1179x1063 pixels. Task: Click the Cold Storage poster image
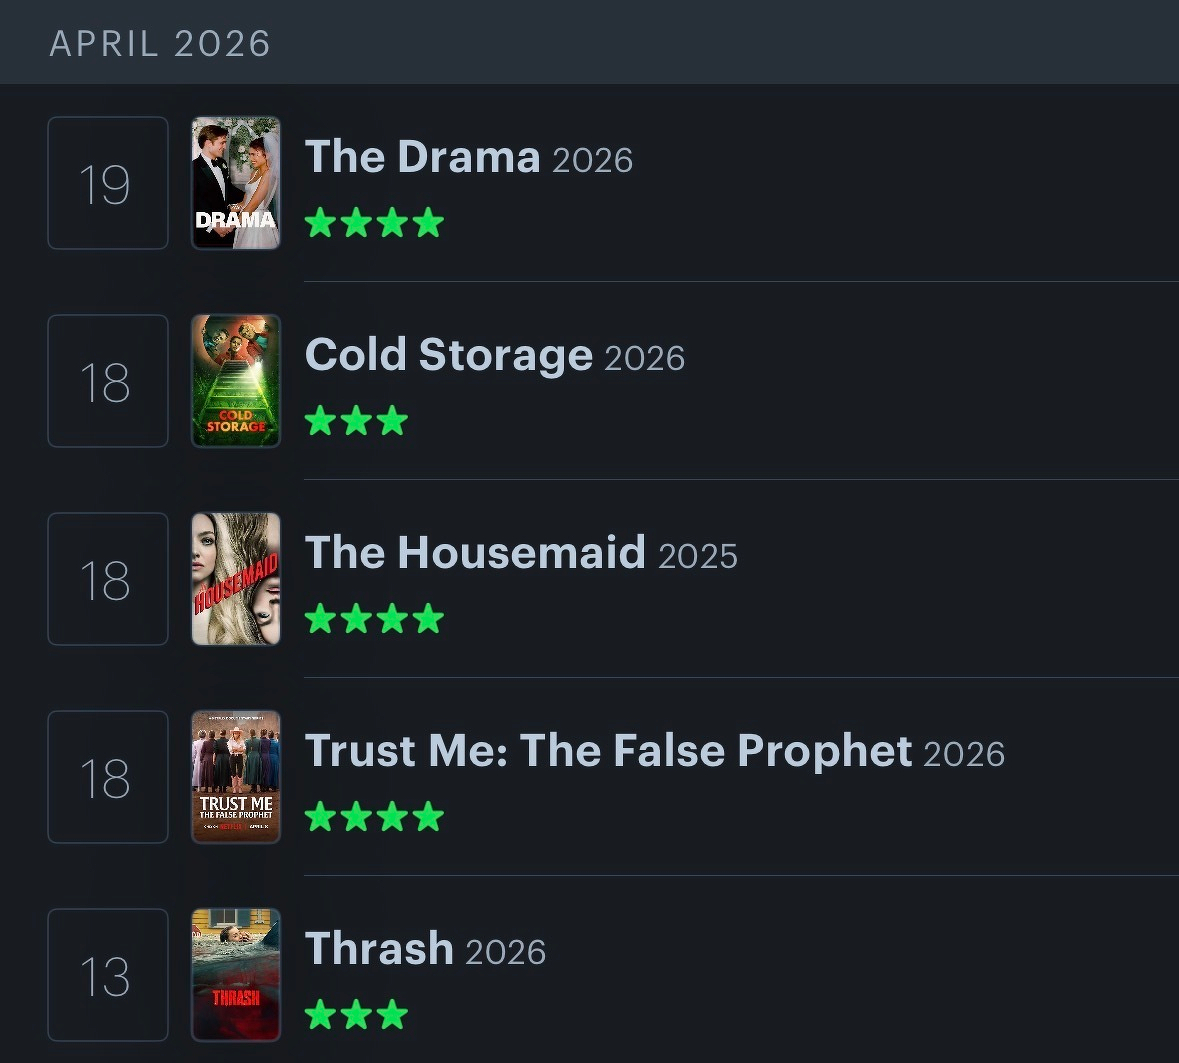pos(236,381)
